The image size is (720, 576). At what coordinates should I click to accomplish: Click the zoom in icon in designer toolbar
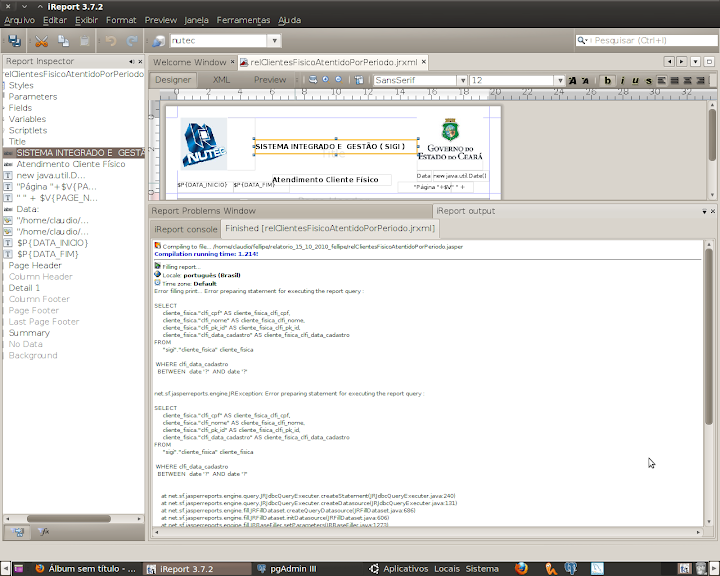pyautogui.click(x=325, y=80)
